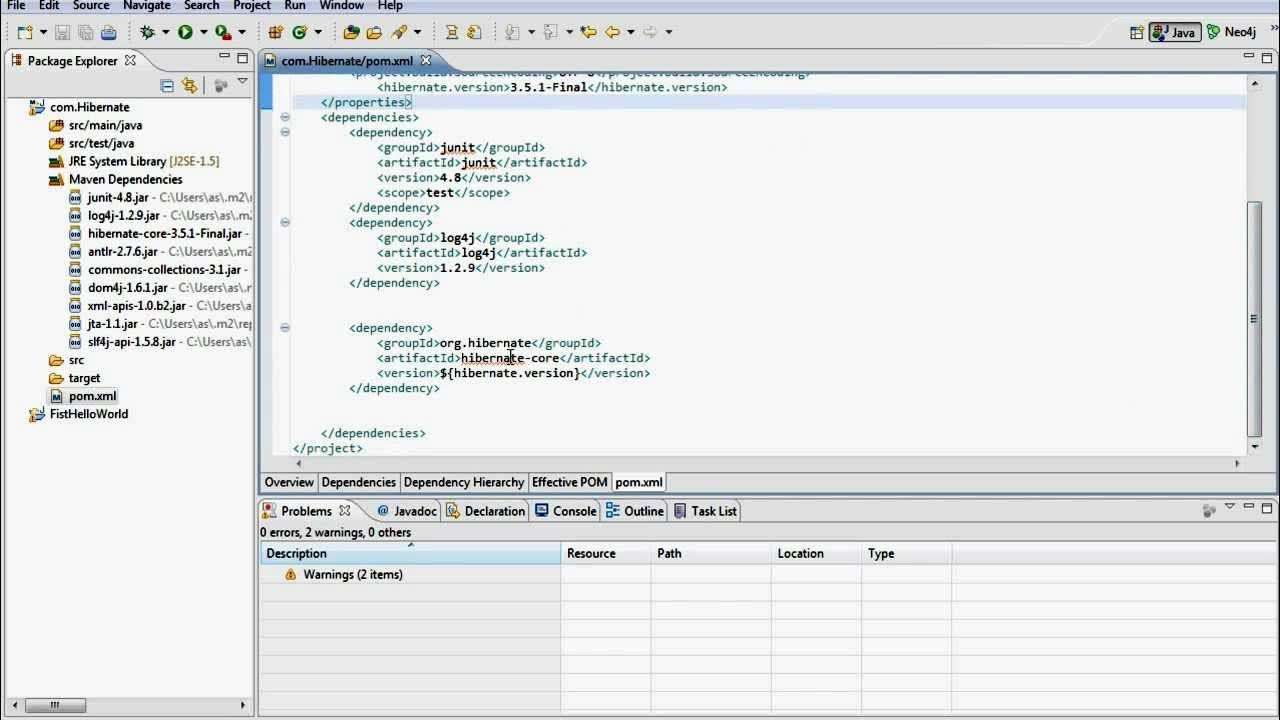Click the Open Type icon
Screen dimensions: 1280x720
click(351, 32)
